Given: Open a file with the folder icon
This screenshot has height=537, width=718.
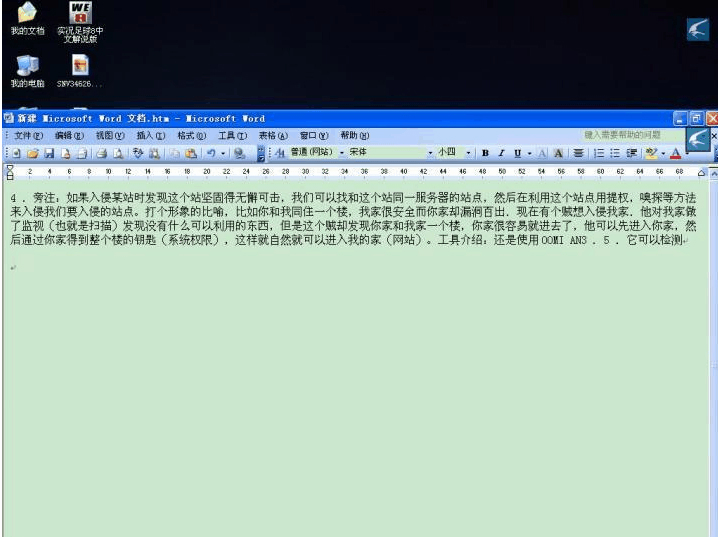Looking at the screenshot, I should click(x=33, y=153).
